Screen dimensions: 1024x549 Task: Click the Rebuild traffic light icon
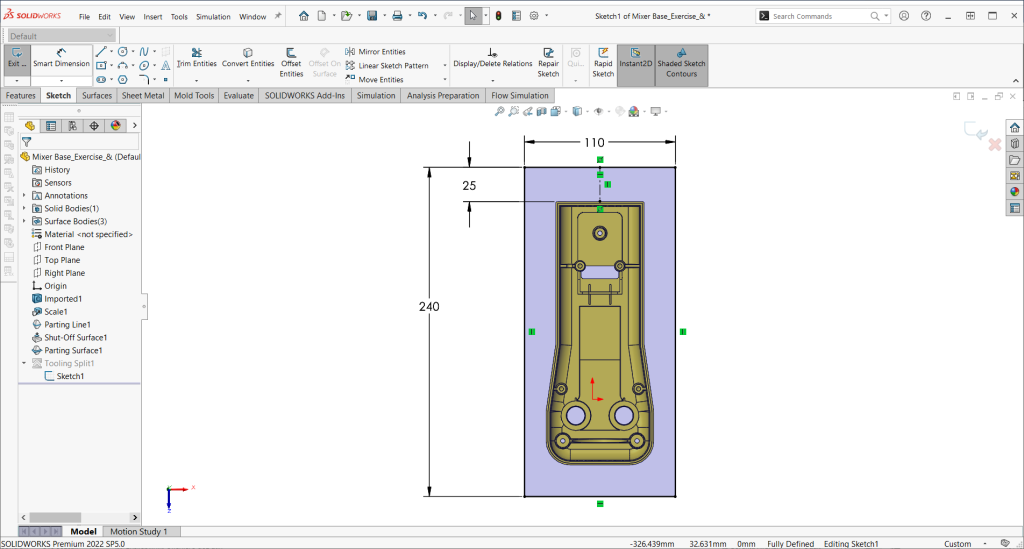500,16
